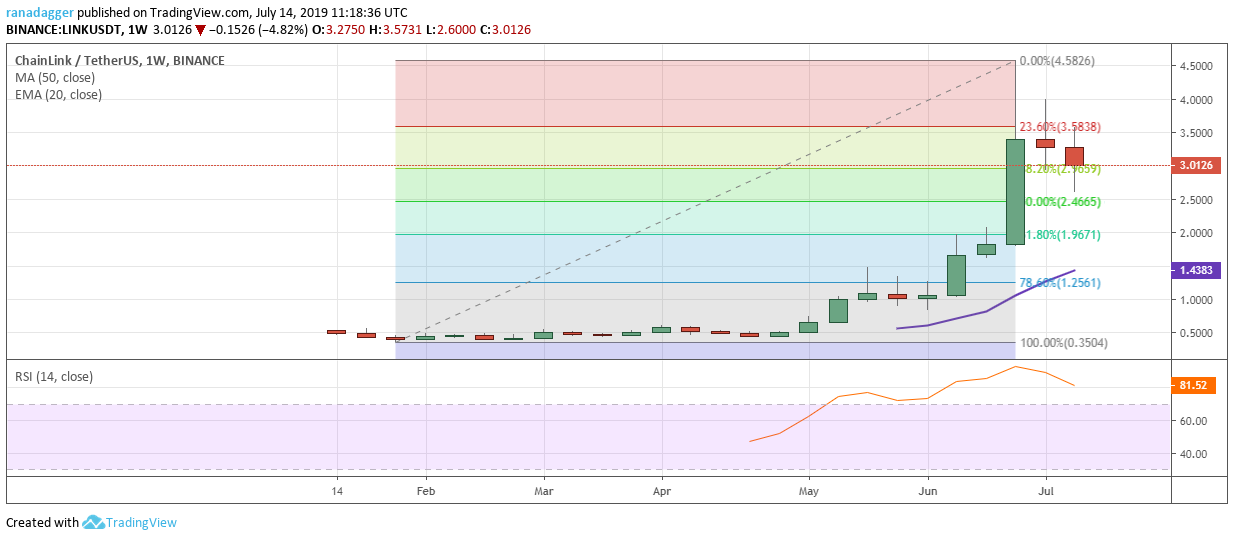The image size is (1234, 540).
Task: Click the Fibonacci label '78.60%(1.2561)'
Action: (x=1060, y=283)
